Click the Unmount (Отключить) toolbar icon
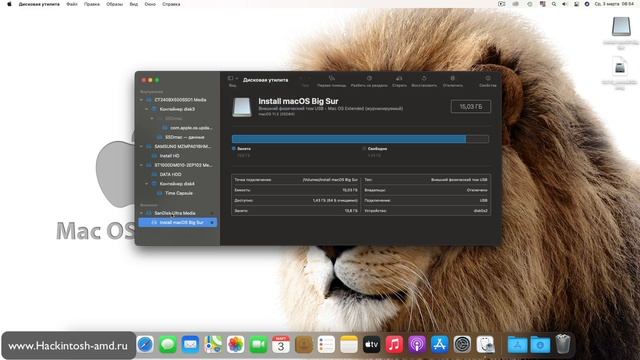640x360 pixels. pos(452,78)
